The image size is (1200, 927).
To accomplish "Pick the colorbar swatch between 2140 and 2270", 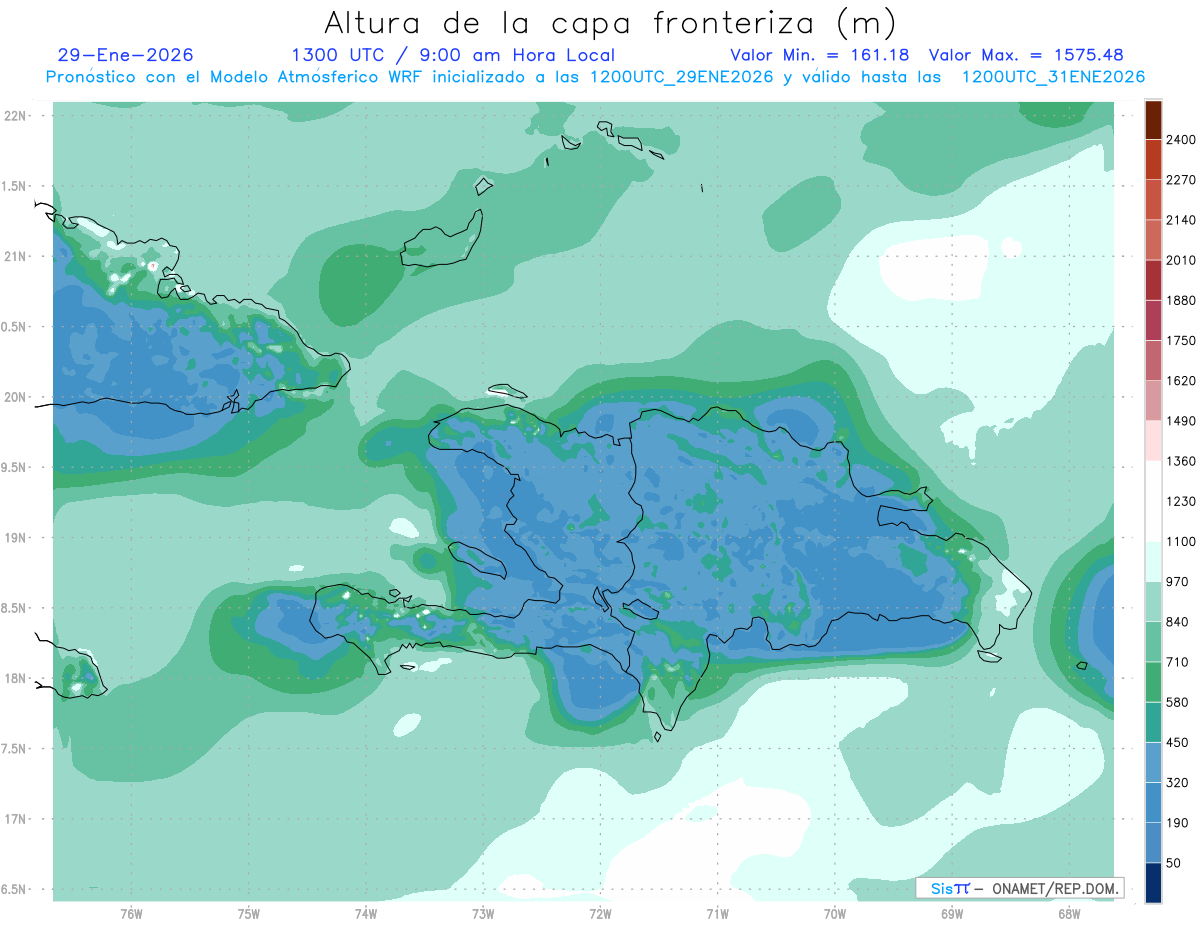I will [x=1153, y=200].
